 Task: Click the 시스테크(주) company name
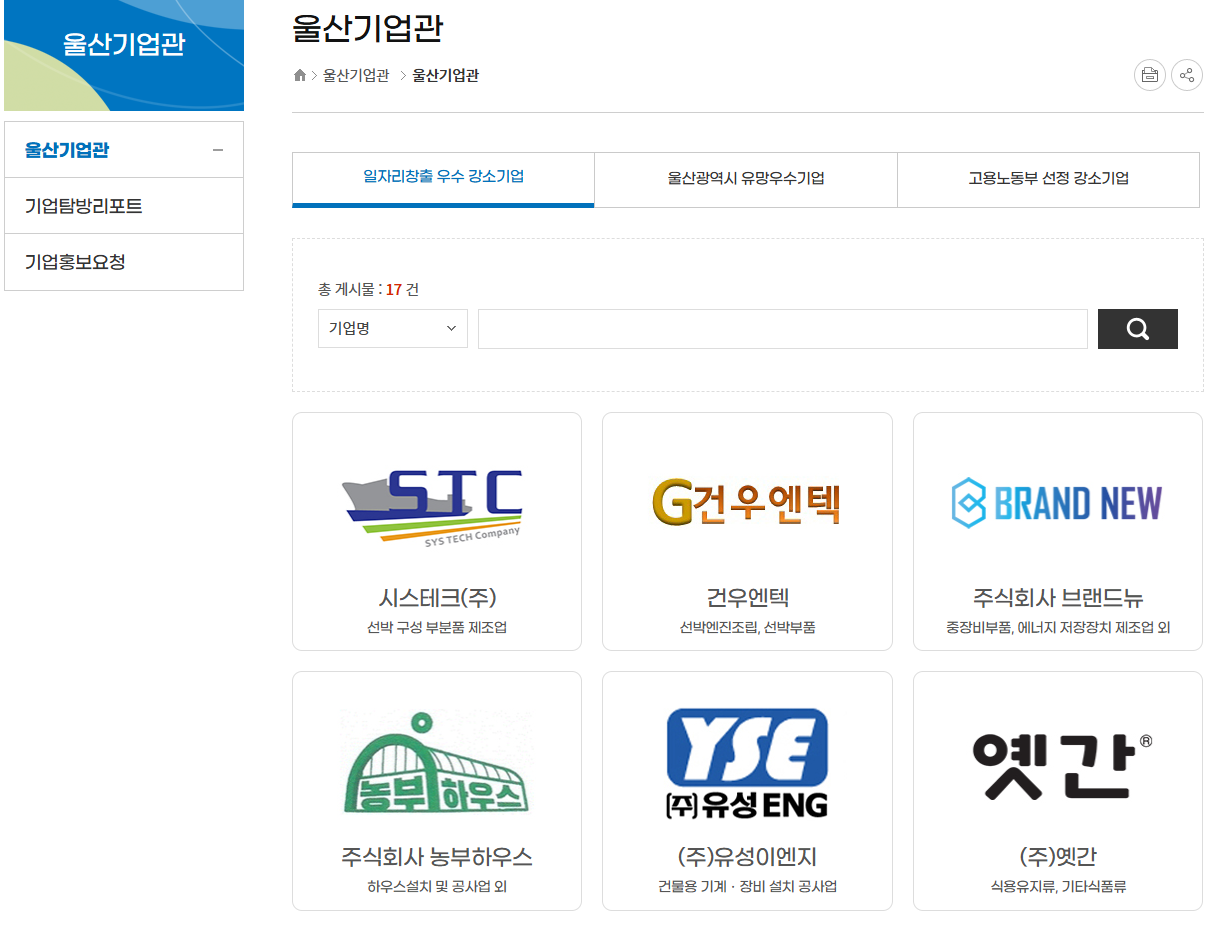[437, 598]
